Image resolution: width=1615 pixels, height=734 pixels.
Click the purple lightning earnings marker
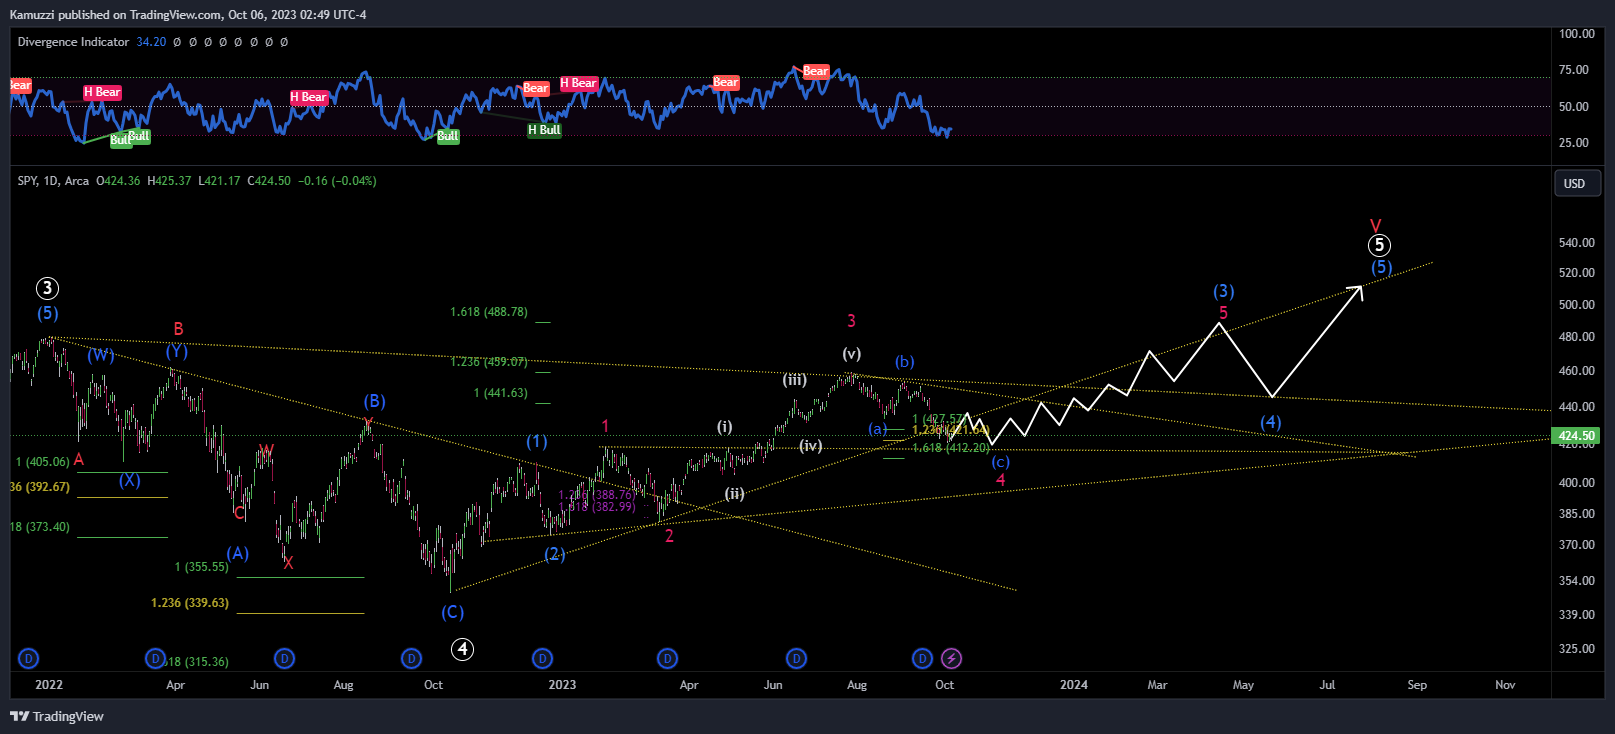click(952, 658)
